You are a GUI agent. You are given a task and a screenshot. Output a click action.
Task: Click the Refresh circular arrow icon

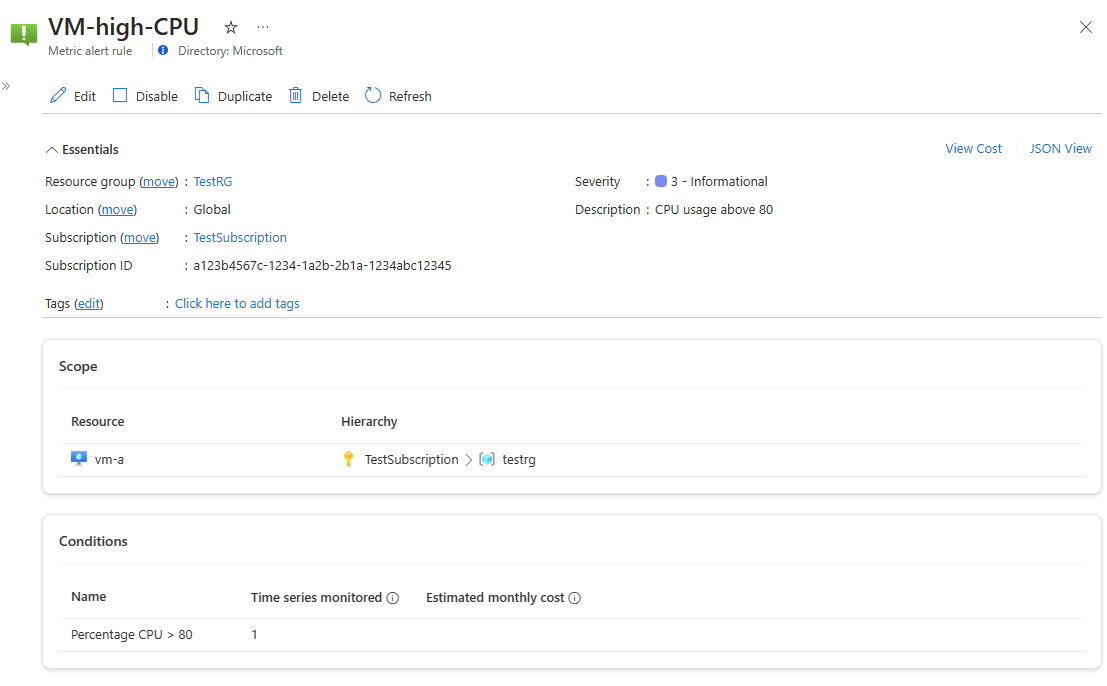(373, 96)
